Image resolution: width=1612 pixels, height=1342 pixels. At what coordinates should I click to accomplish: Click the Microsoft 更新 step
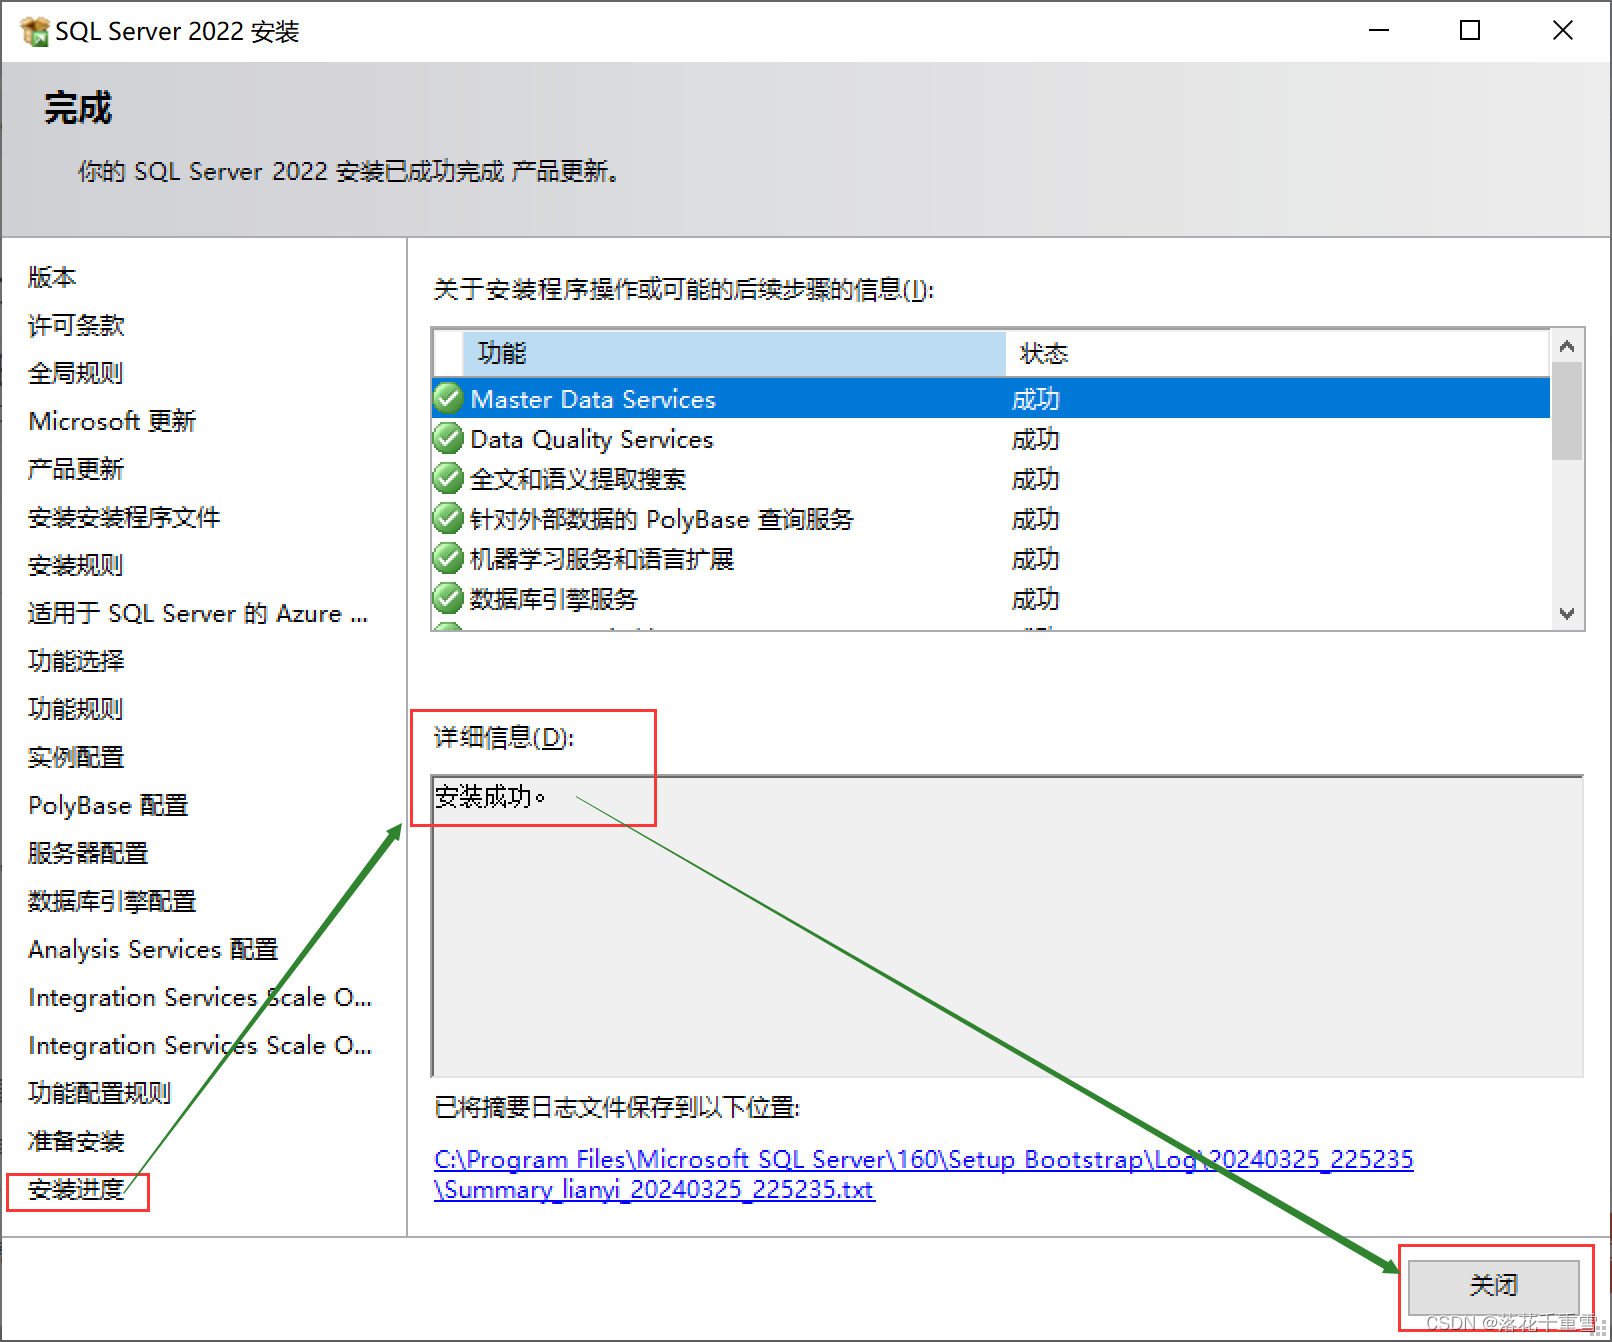click(112, 421)
